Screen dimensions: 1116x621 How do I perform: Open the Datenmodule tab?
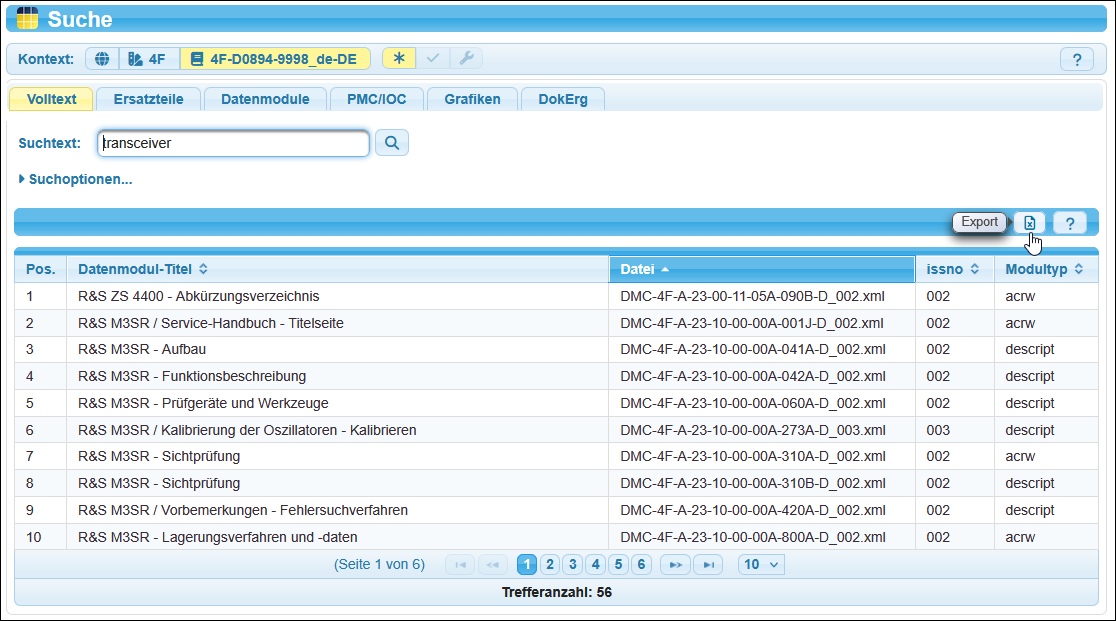[265, 99]
